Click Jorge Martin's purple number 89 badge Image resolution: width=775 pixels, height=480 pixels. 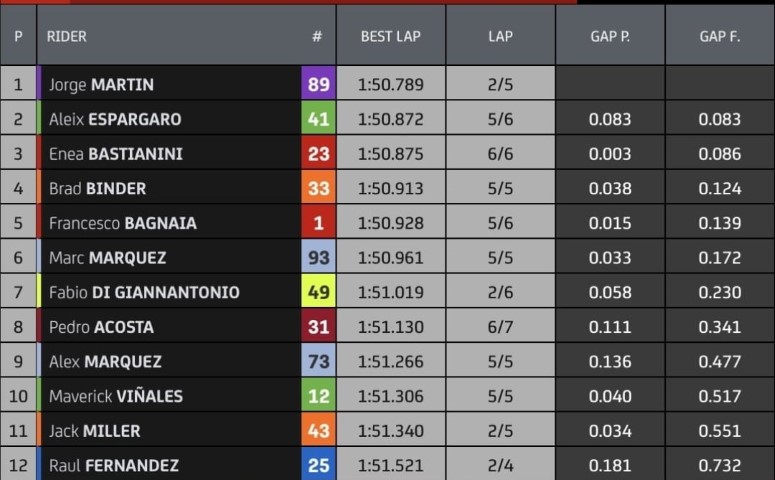(x=318, y=83)
